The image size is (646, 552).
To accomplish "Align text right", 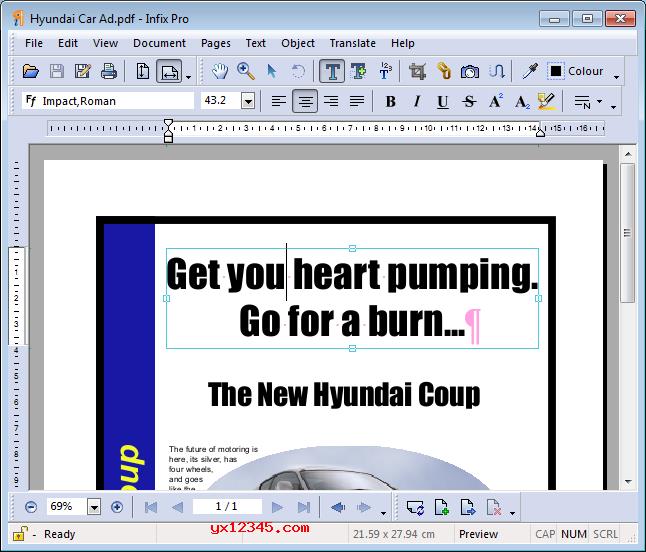I will [x=331, y=101].
